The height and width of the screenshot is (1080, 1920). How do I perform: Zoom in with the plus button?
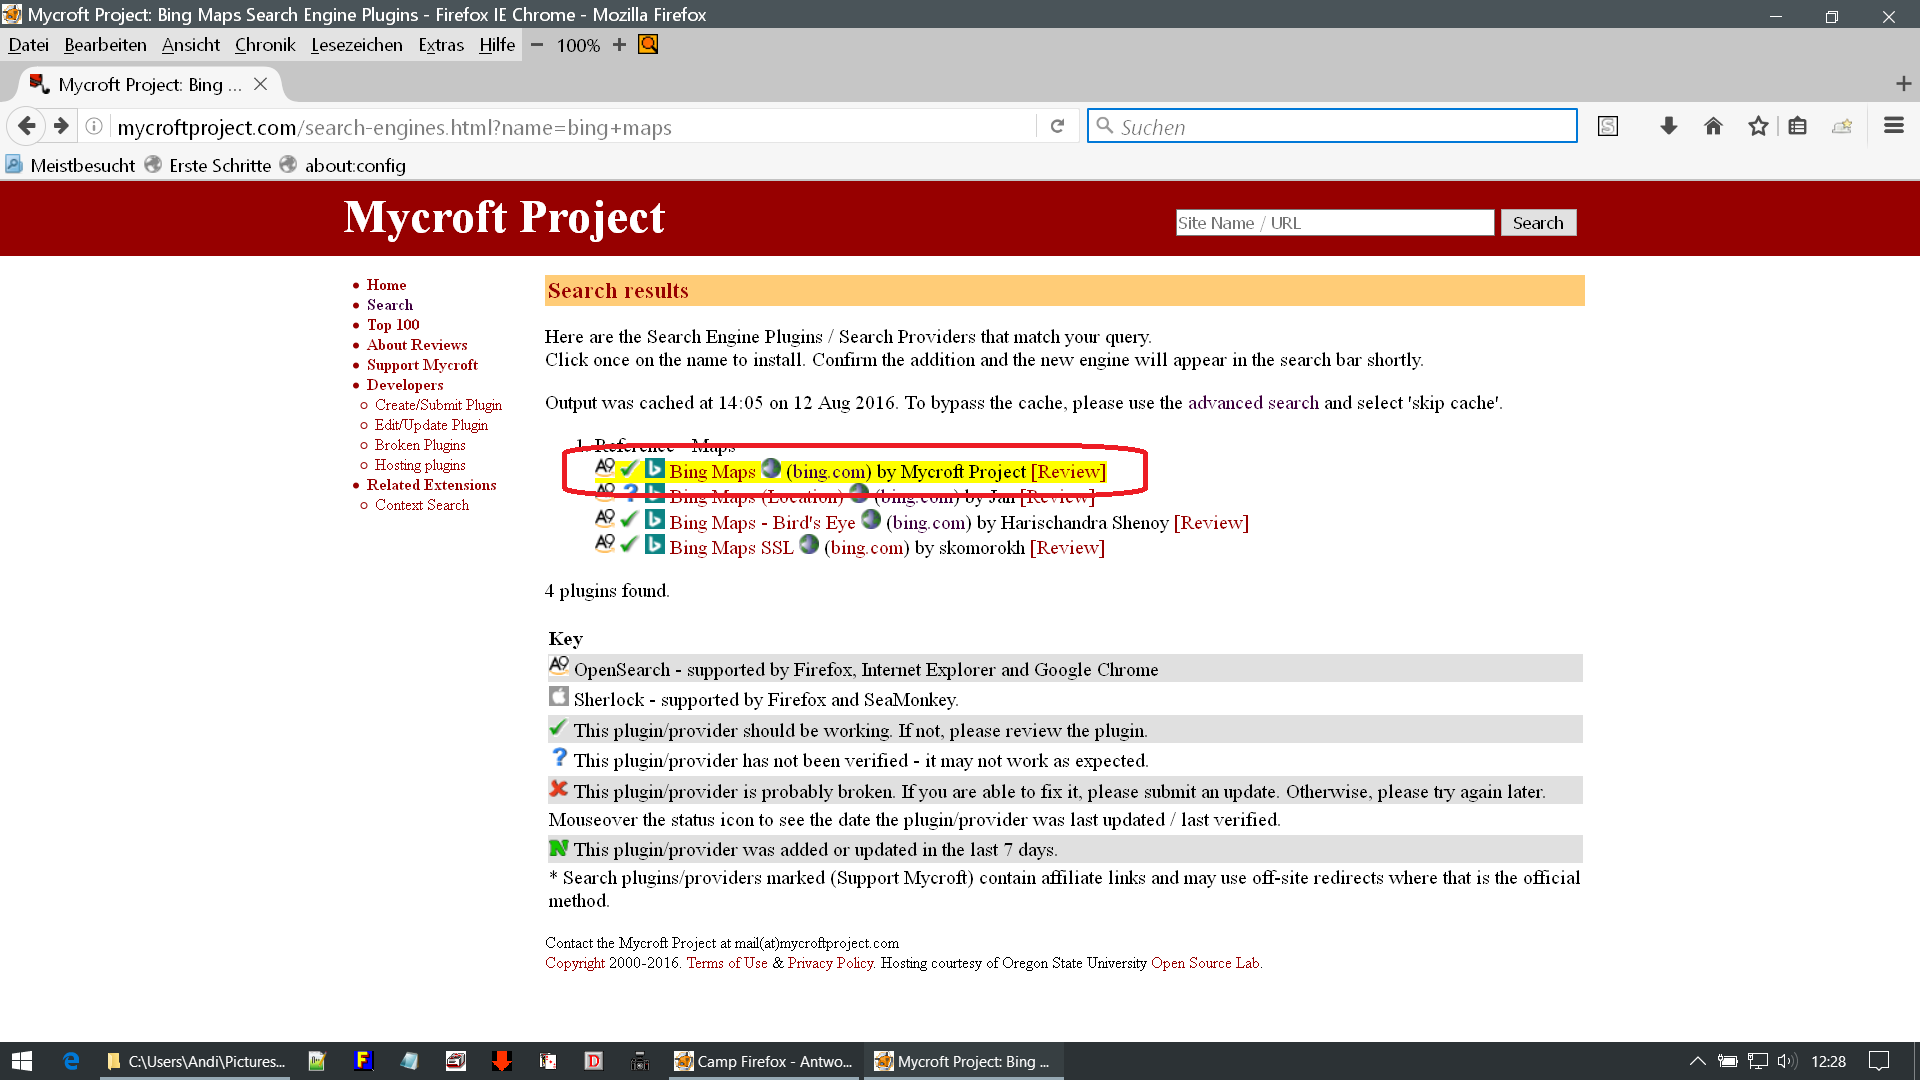coord(619,44)
